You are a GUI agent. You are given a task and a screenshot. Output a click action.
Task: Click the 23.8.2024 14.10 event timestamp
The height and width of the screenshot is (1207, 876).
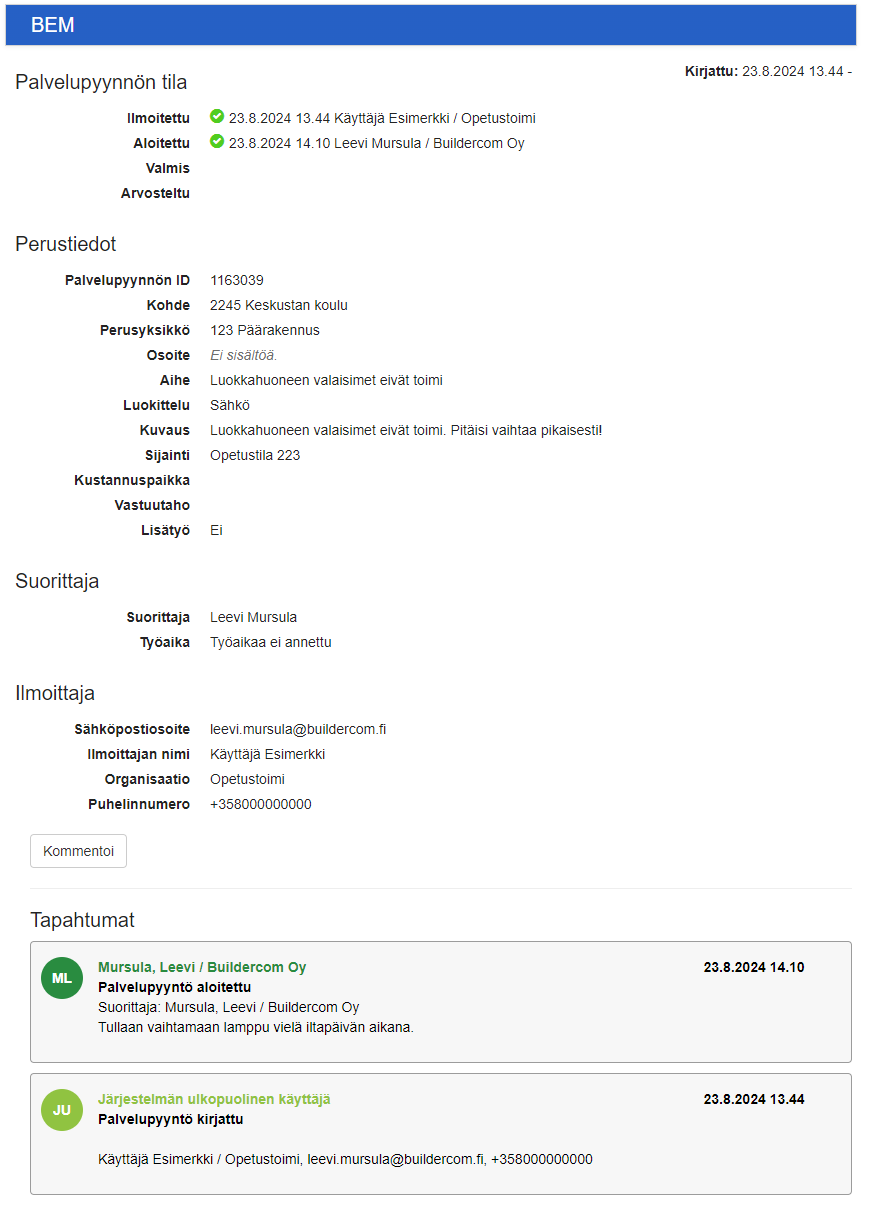click(754, 967)
